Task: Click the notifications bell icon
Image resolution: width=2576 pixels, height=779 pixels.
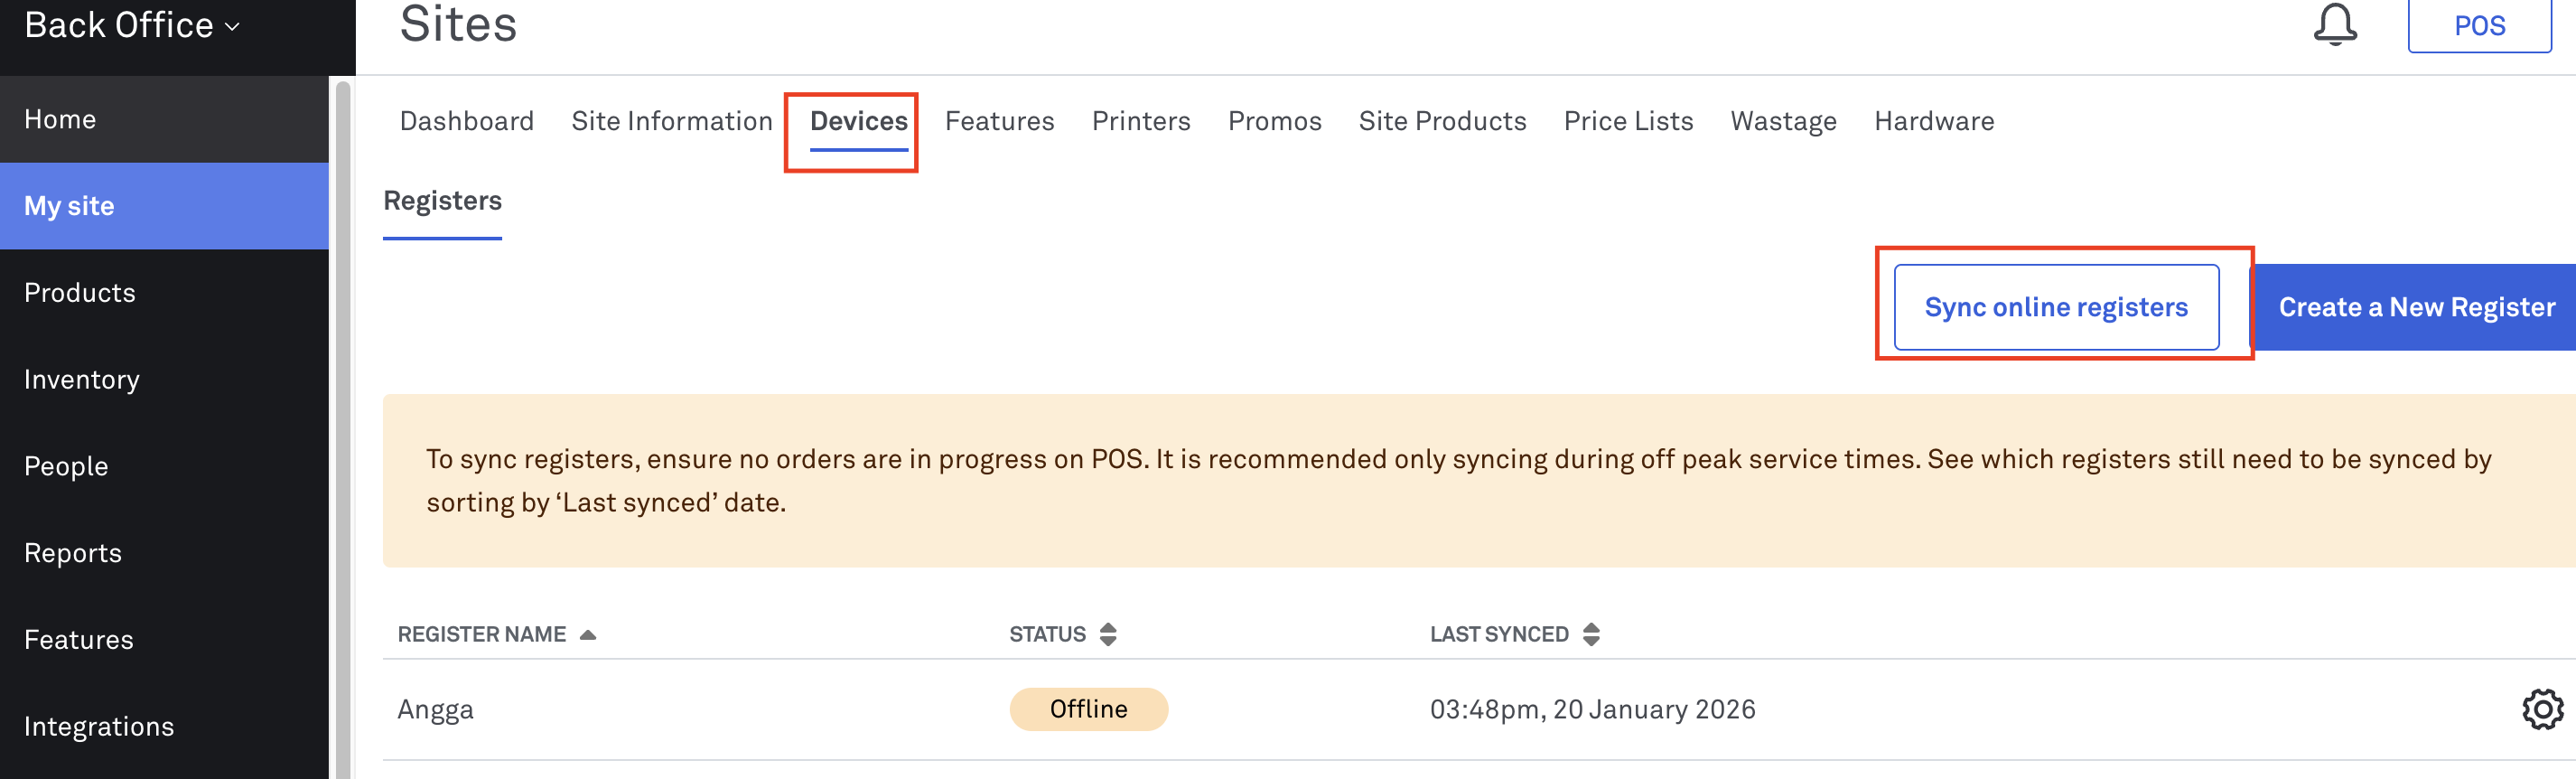Action: tap(2334, 24)
